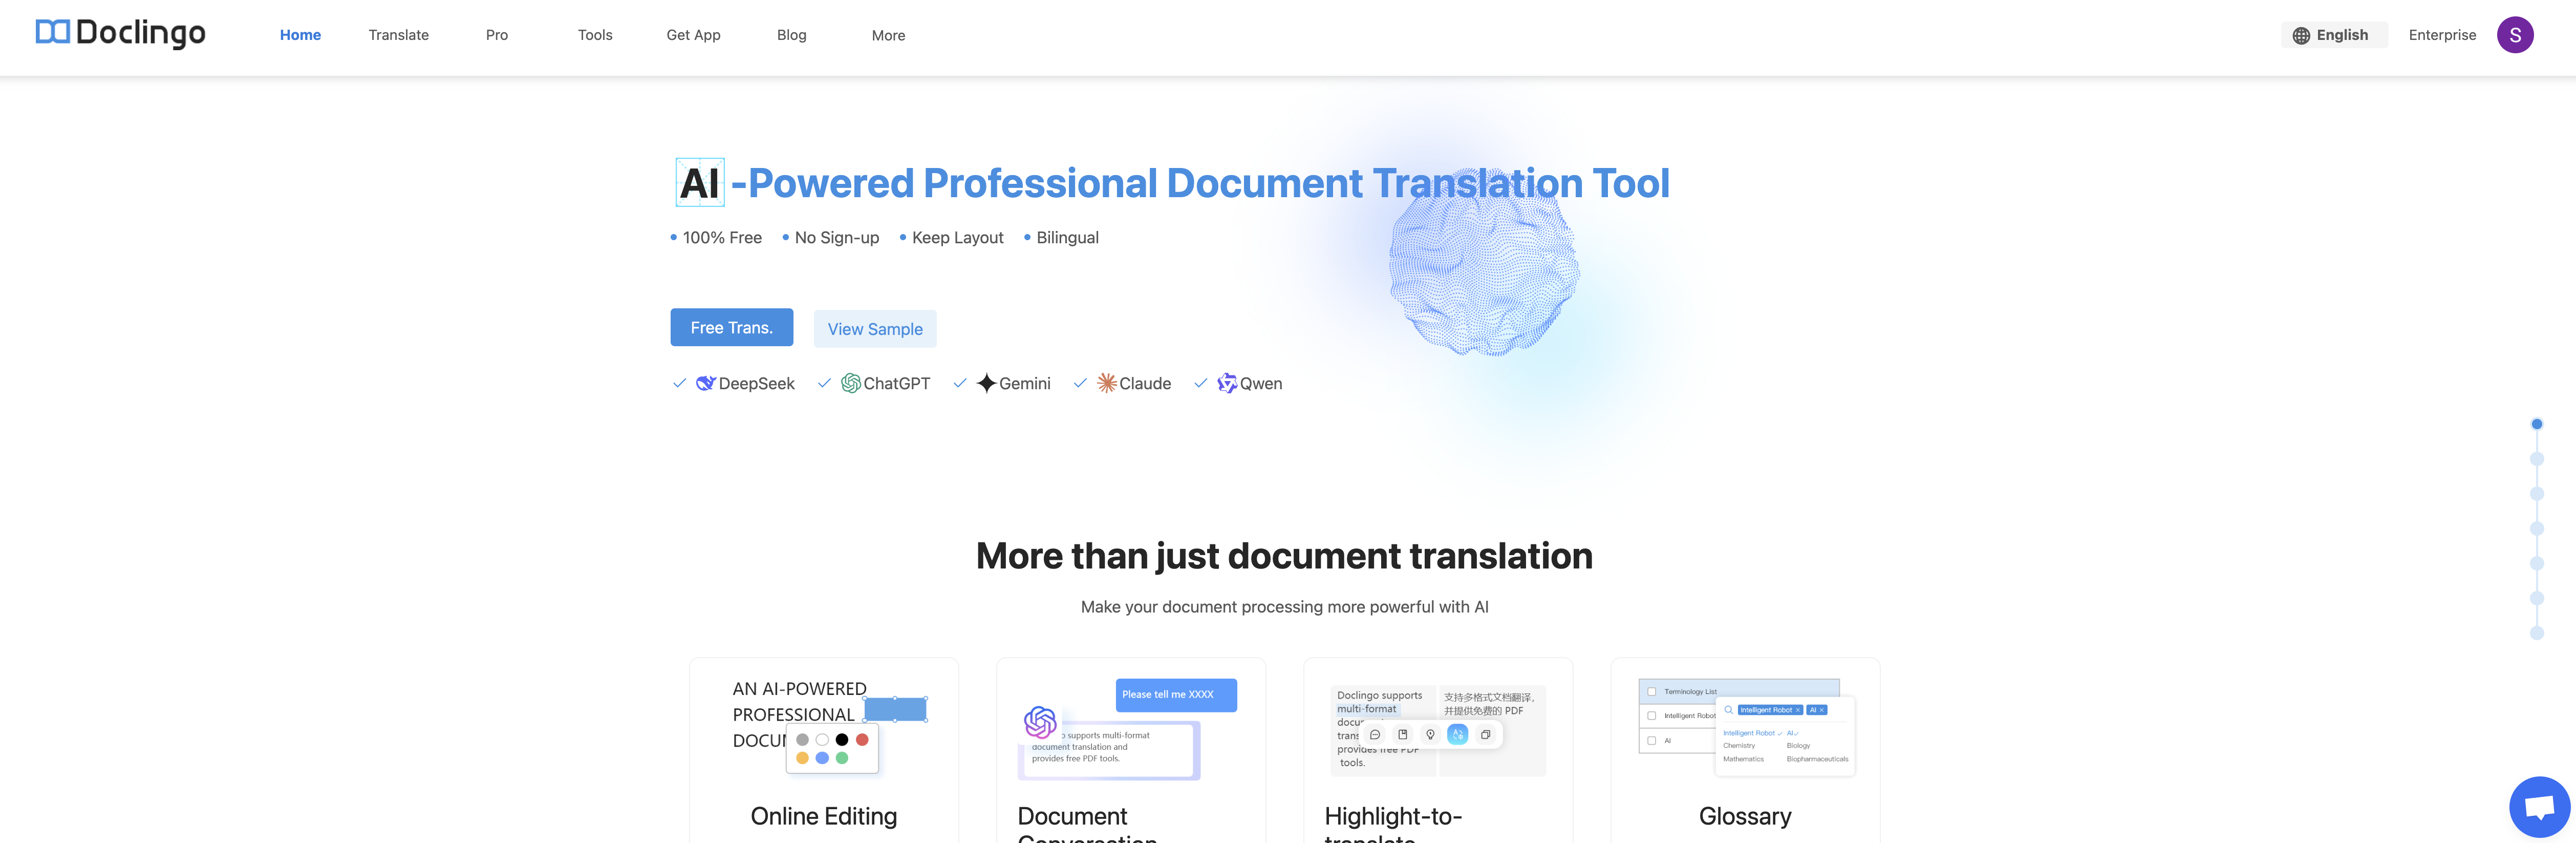Open the Tools dropdown in the navbar
2576x843 pixels.
pyautogui.click(x=594, y=34)
